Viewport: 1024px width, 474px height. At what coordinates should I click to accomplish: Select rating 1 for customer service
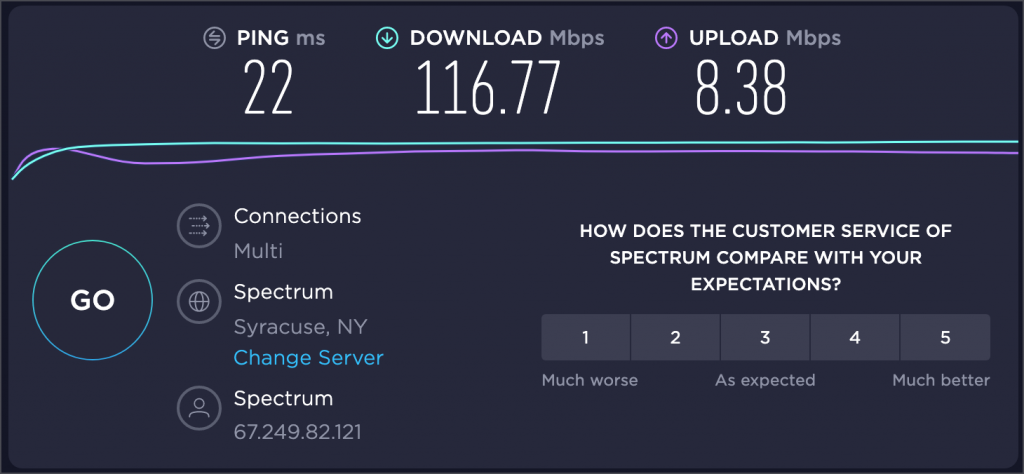pyautogui.click(x=586, y=338)
